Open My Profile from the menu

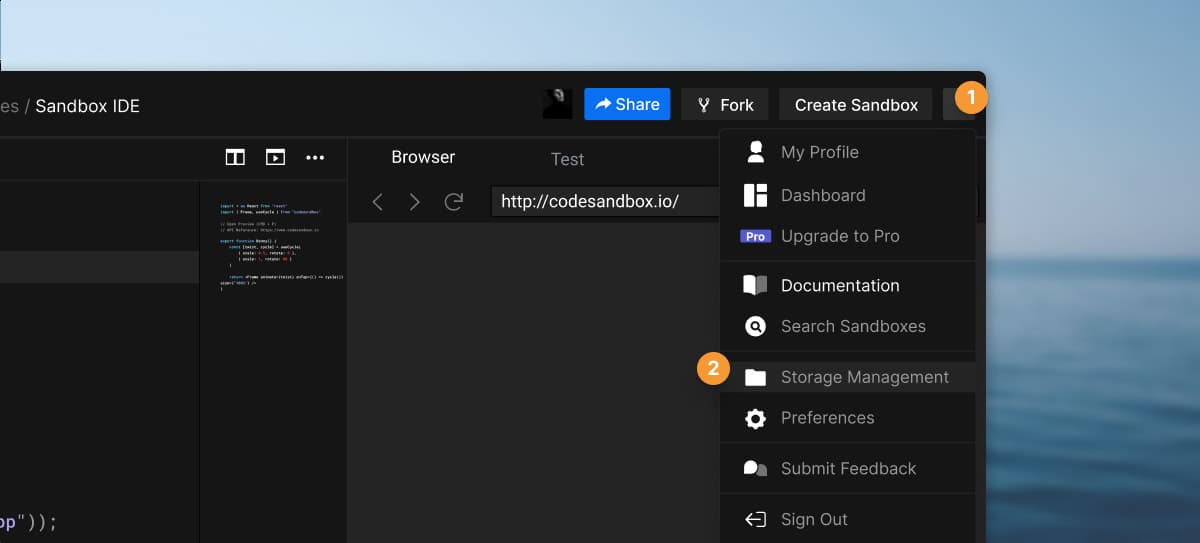tap(819, 152)
